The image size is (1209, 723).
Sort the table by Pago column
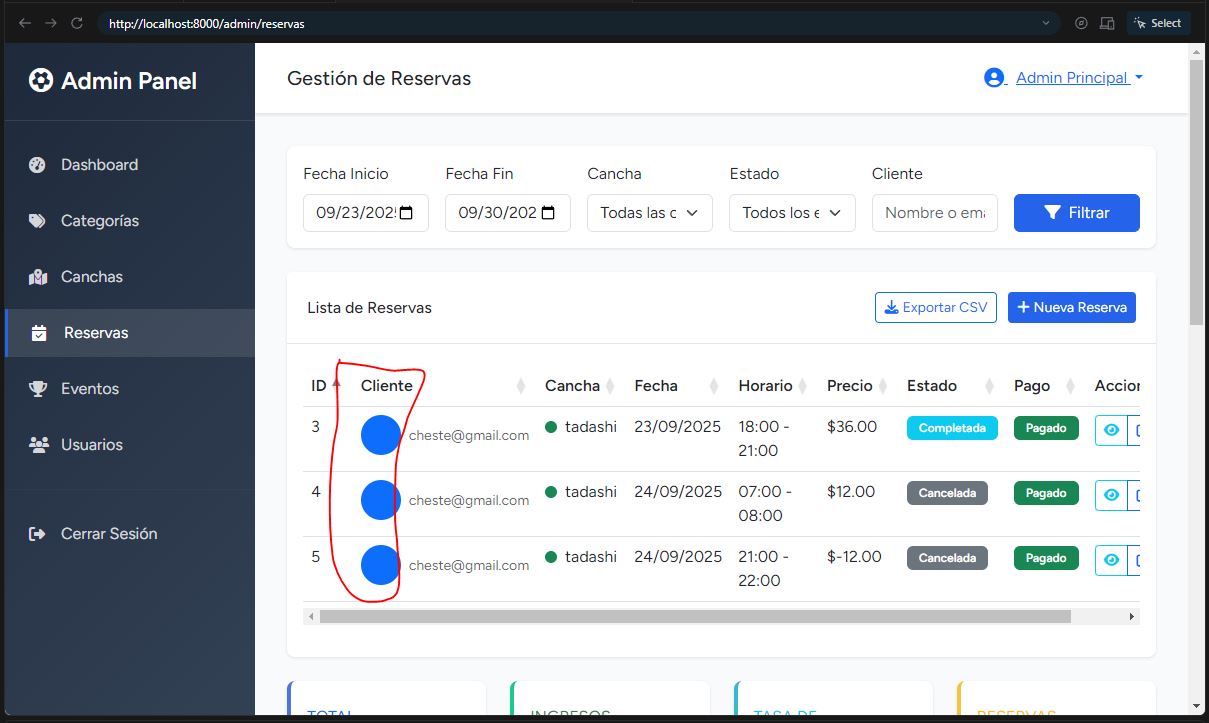[x=1046, y=386]
